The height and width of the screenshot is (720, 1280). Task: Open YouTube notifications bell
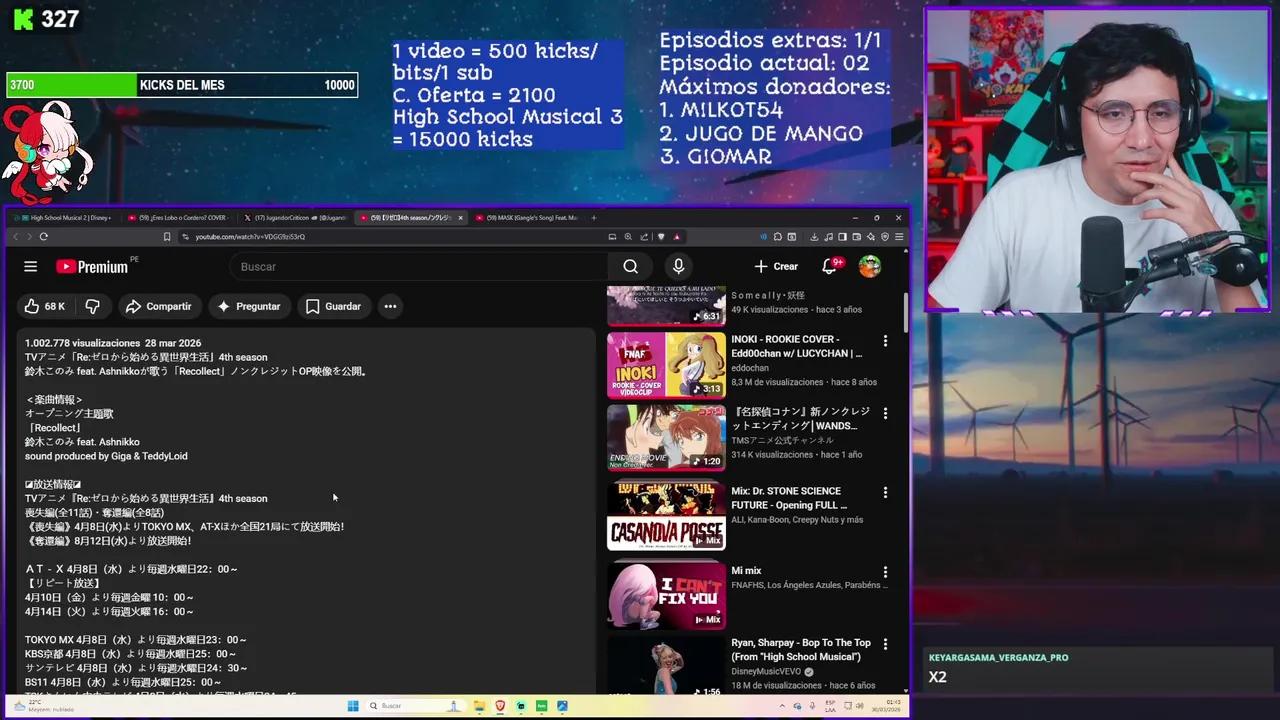[829, 266]
